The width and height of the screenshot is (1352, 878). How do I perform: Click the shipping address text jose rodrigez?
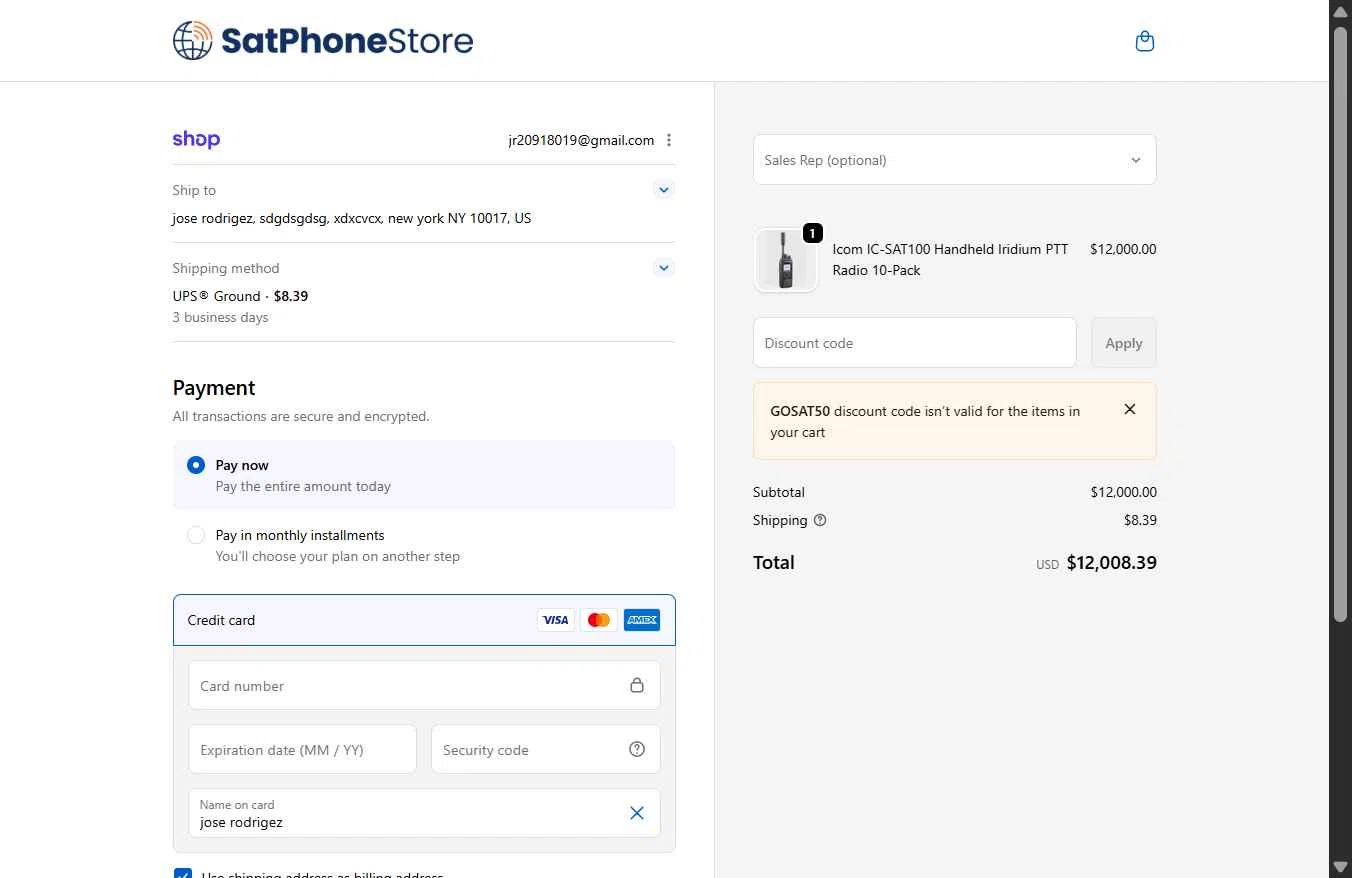coord(352,218)
